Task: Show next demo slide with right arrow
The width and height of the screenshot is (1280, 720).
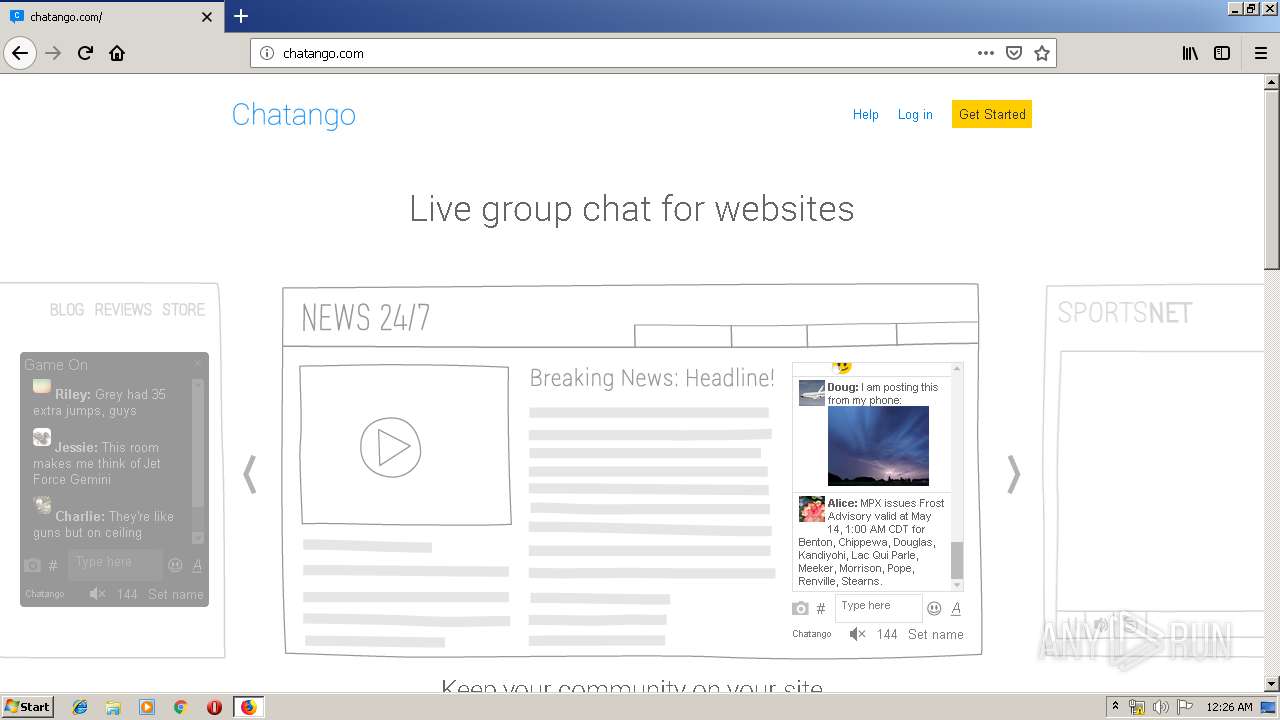Action: [1014, 474]
